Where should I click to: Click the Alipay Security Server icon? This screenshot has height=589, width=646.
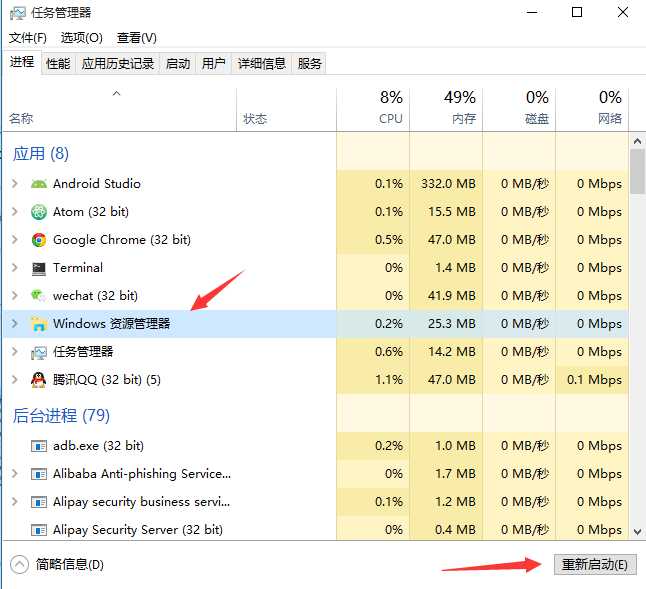[39, 530]
